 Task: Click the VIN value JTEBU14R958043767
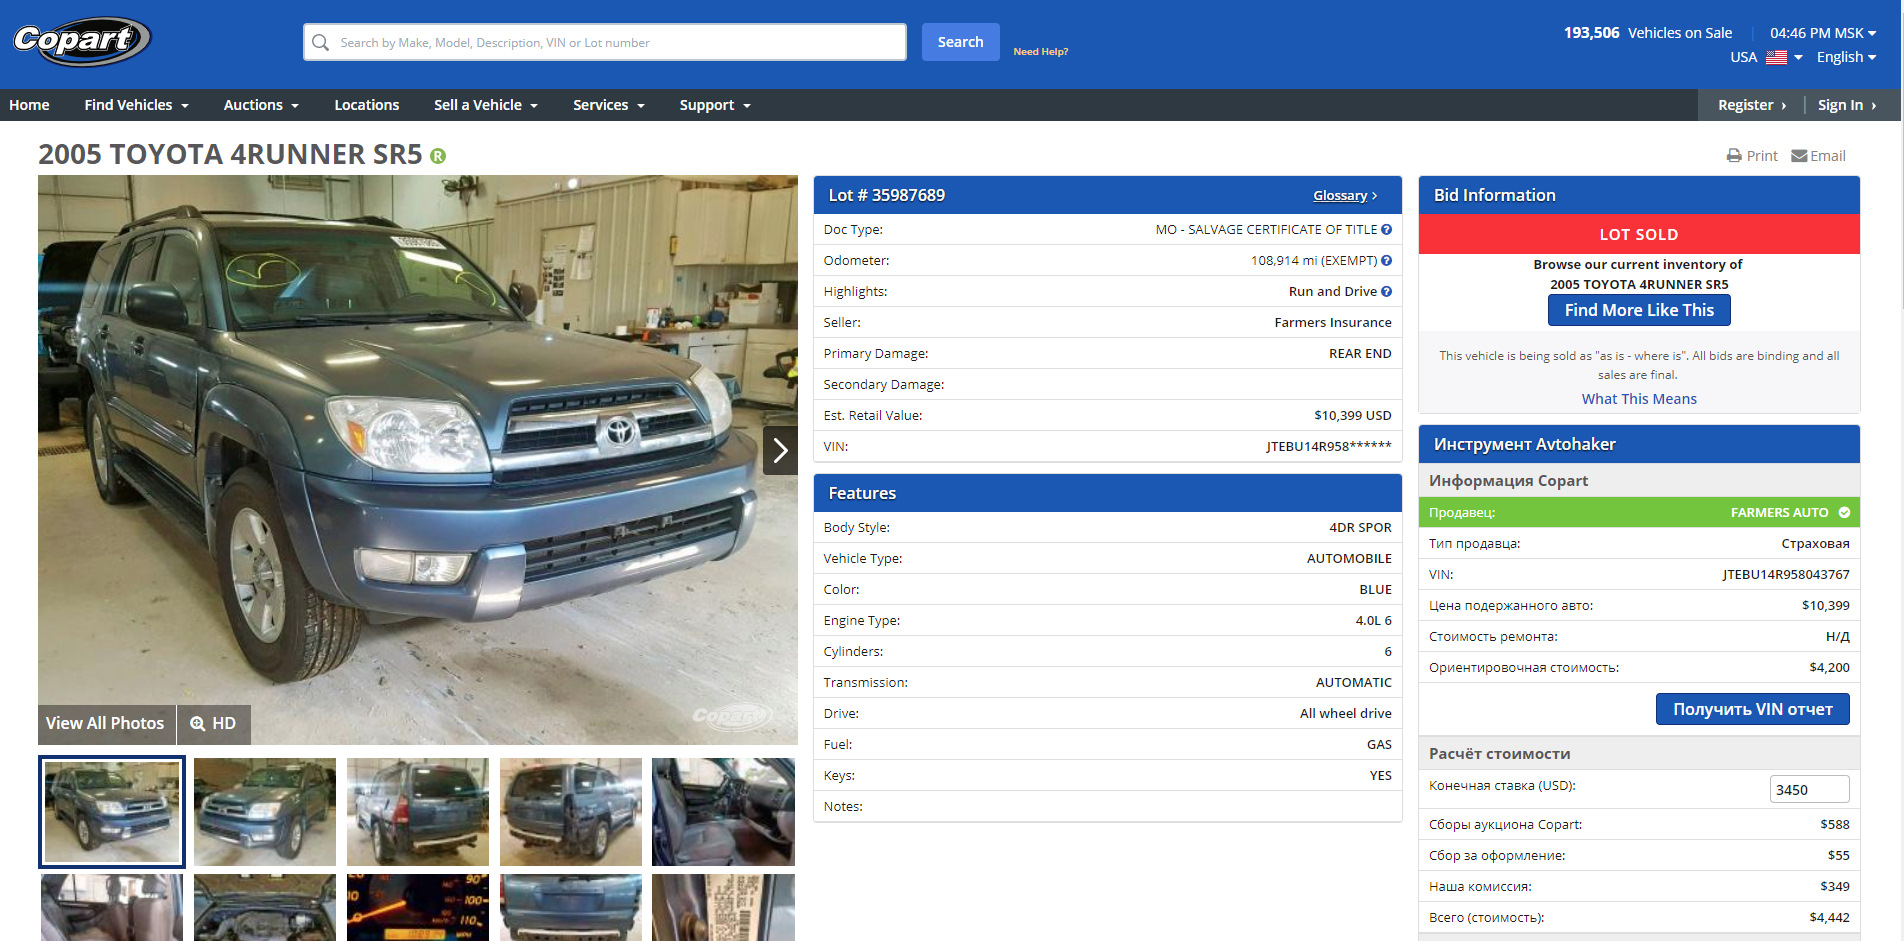click(1785, 575)
